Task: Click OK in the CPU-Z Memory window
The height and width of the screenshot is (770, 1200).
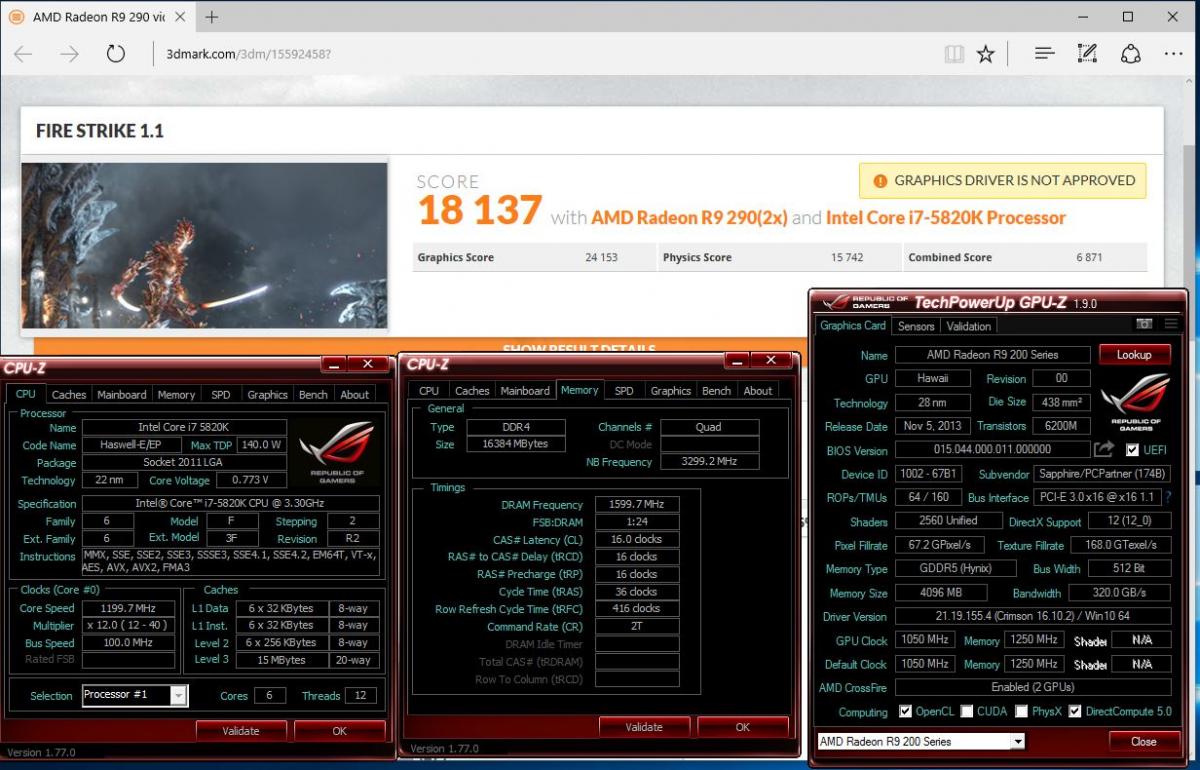Action: coord(743,727)
